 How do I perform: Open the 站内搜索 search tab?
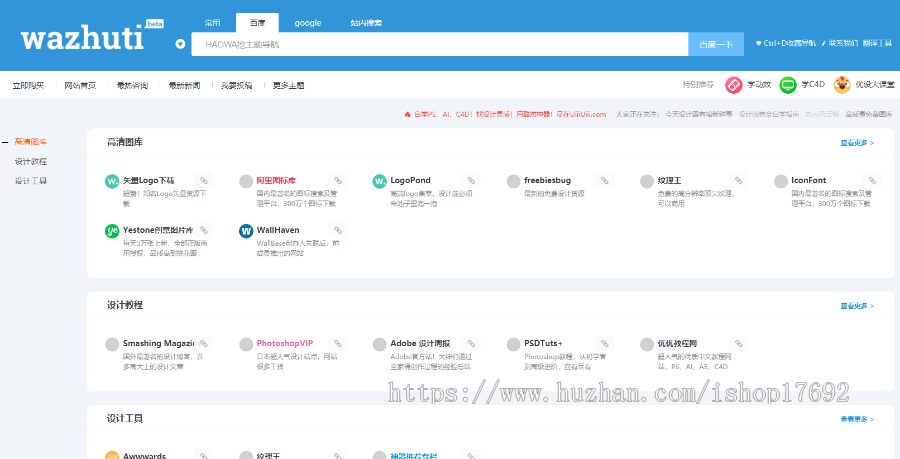[x=366, y=23]
